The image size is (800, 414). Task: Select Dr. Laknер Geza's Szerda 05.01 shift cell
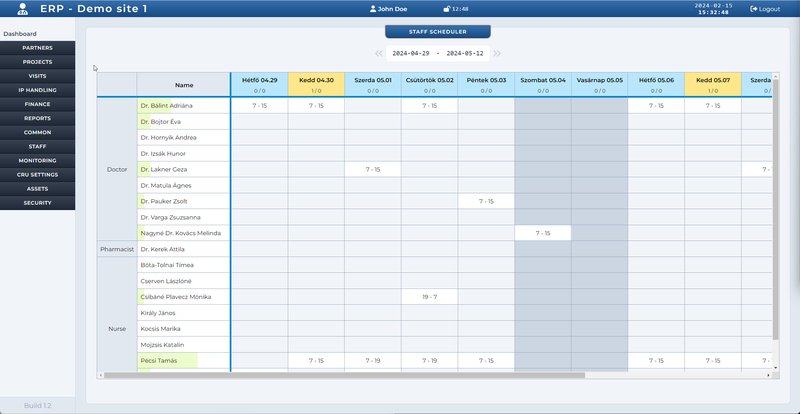click(x=373, y=169)
